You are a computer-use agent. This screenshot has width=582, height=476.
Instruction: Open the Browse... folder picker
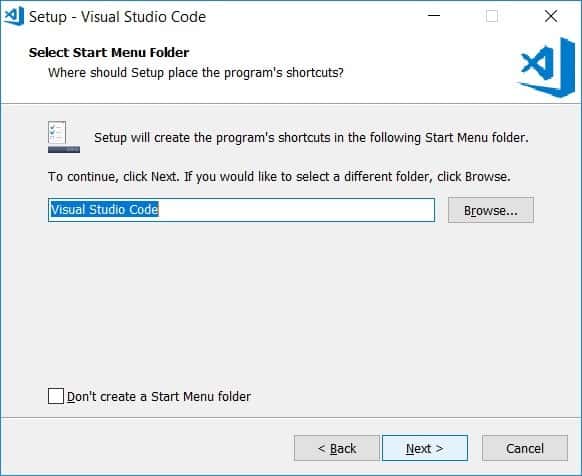pos(491,210)
